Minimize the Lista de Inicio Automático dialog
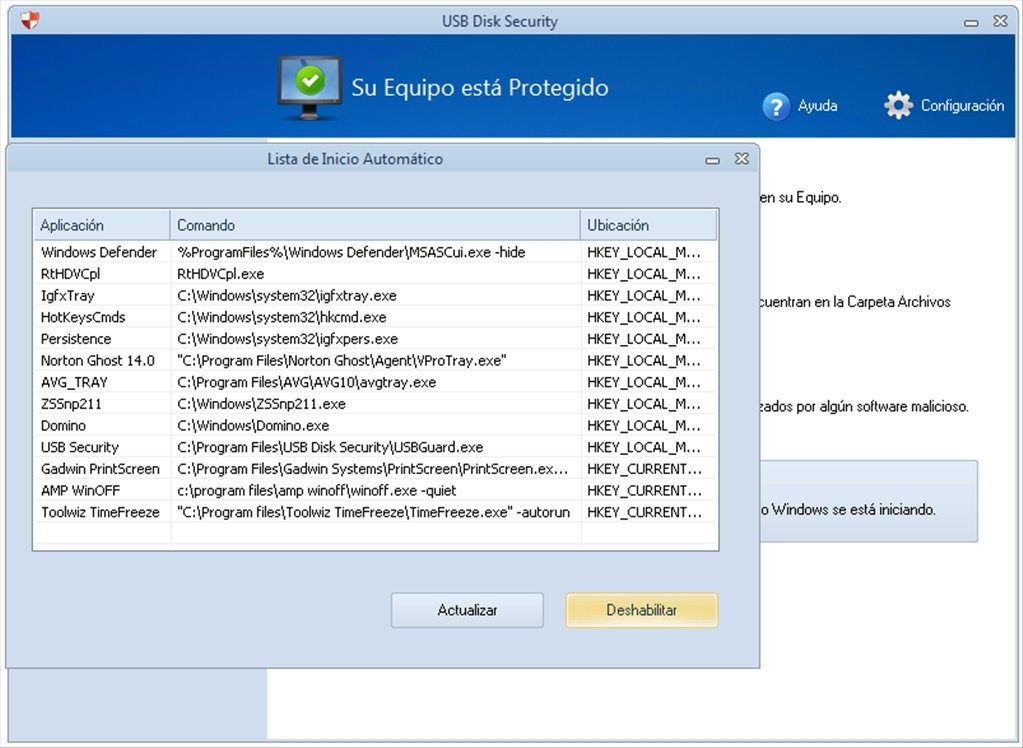Screen dimensions: 1023x748 pyautogui.click(x=712, y=160)
